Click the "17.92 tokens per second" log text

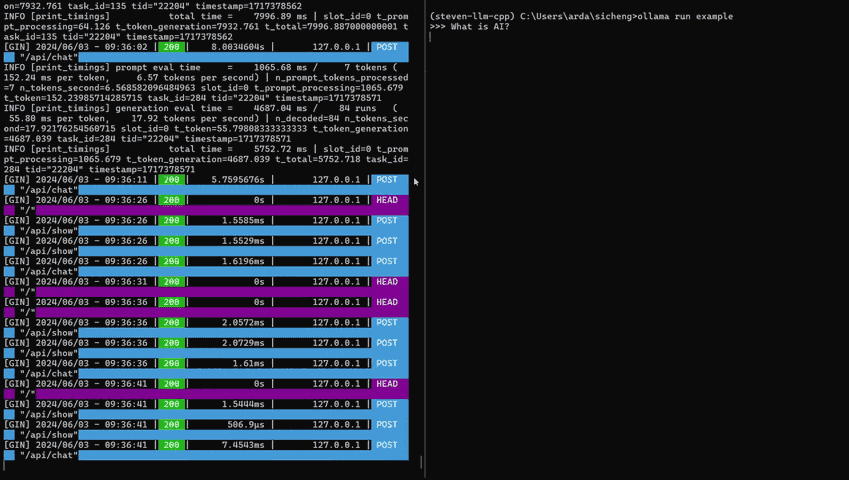(x=192, y=119)
